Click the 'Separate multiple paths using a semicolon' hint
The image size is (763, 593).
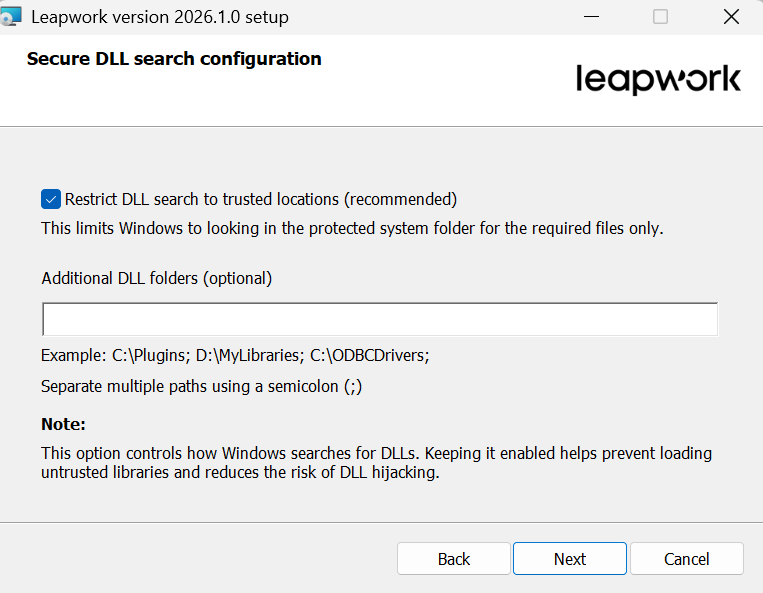click(201, 386)
